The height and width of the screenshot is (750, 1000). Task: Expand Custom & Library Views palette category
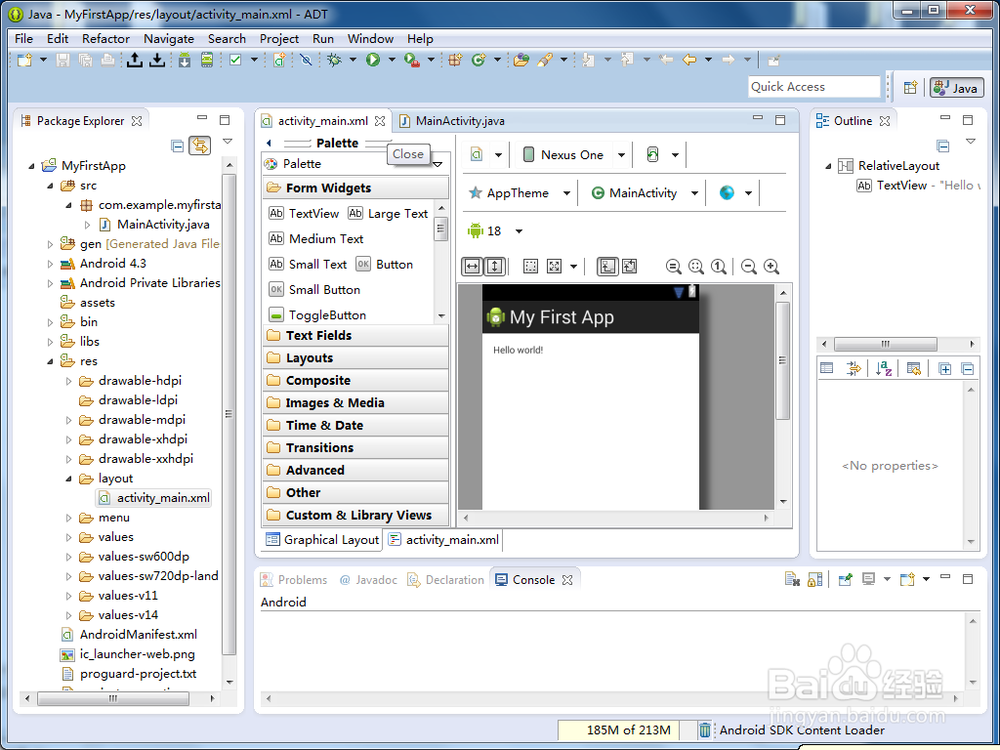pyautogui.click(x=355, y=515)
